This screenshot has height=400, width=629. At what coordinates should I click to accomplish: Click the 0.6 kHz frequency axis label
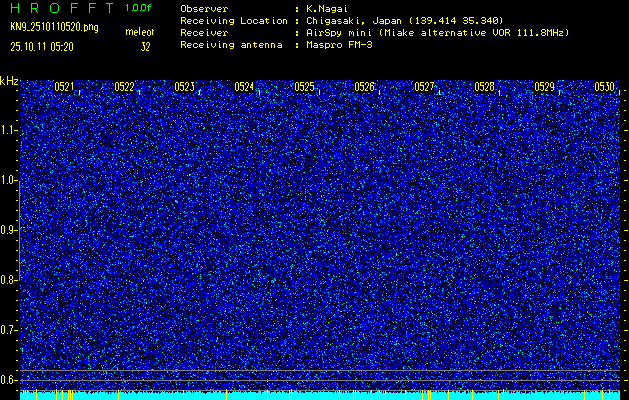9,379
